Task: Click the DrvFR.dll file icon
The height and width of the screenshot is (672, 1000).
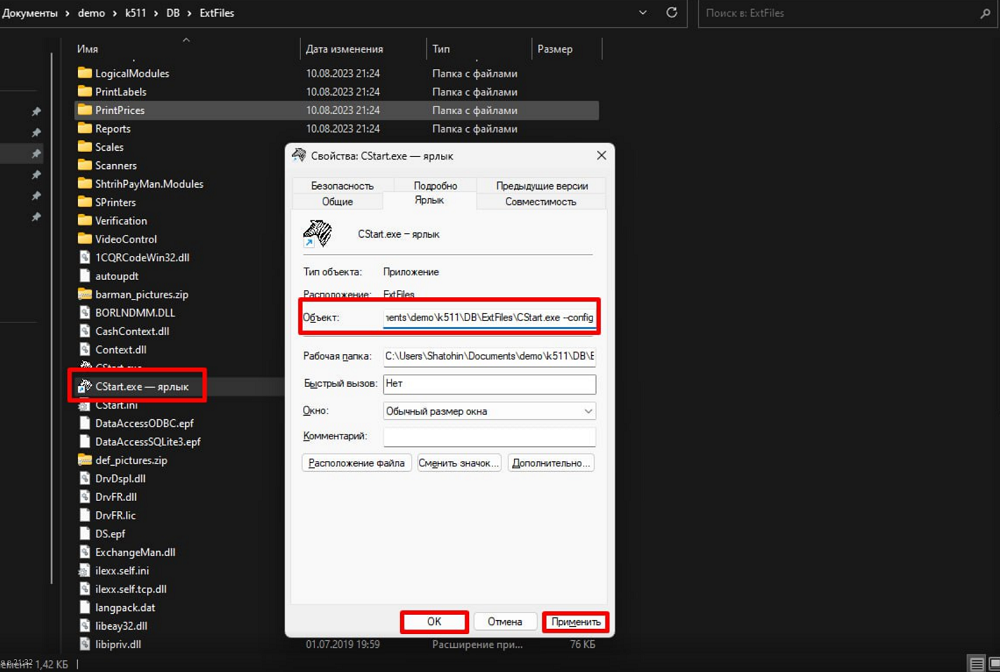Action: [x=84, y=497]
